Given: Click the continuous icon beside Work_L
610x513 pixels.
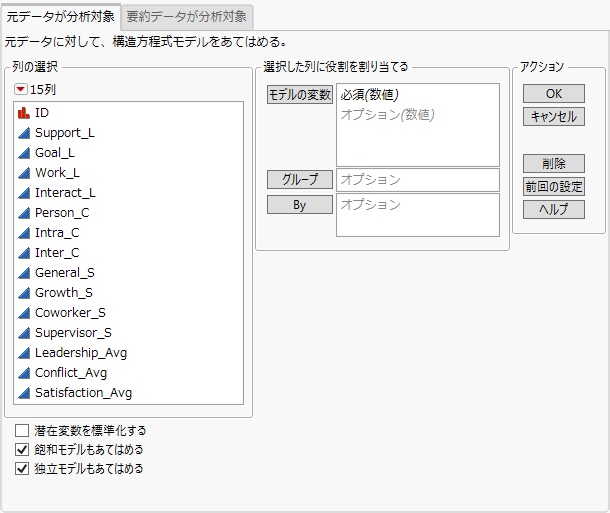Looking at the screenshot, I should 24,173.
